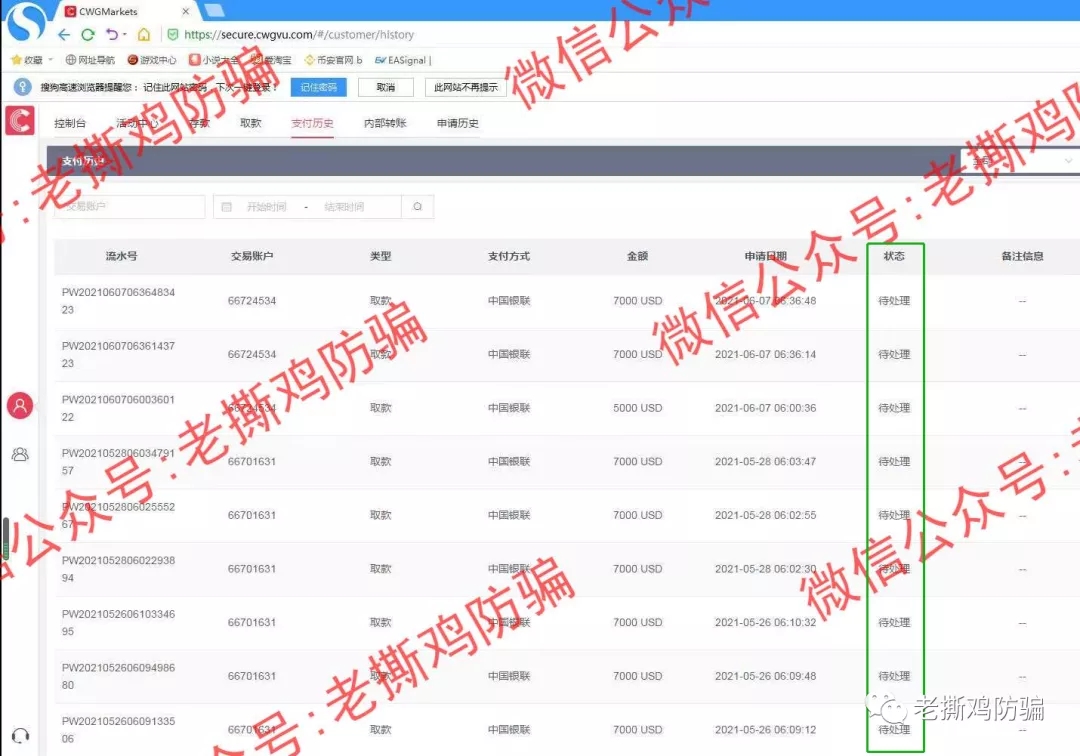The image size is (1080, 756).
Task: Click the green security shield icon
Action: click(173, 34)
